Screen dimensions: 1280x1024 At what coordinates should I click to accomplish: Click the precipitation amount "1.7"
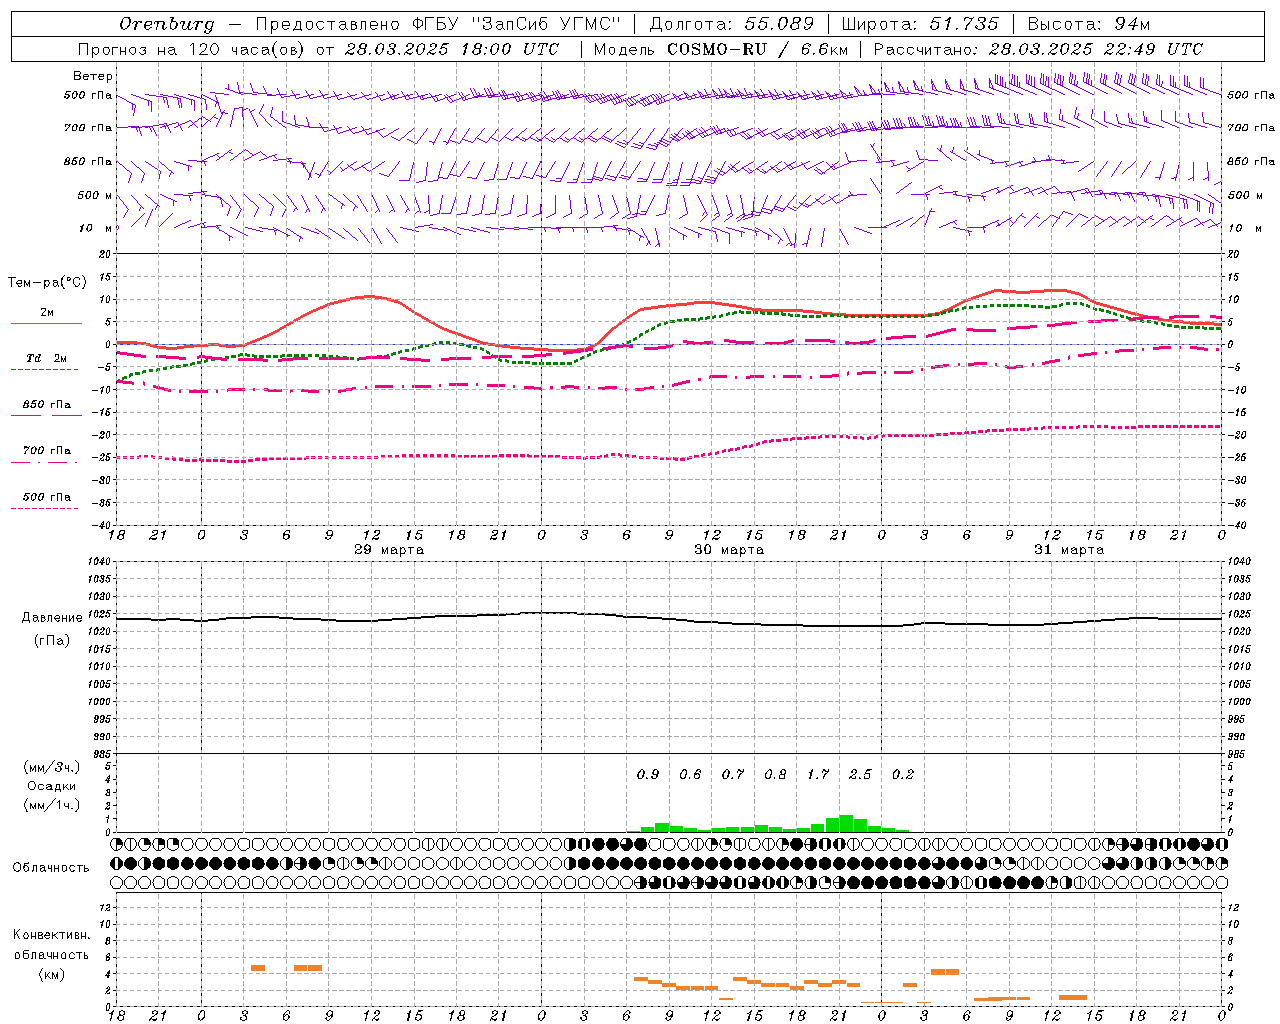[818, 774]
